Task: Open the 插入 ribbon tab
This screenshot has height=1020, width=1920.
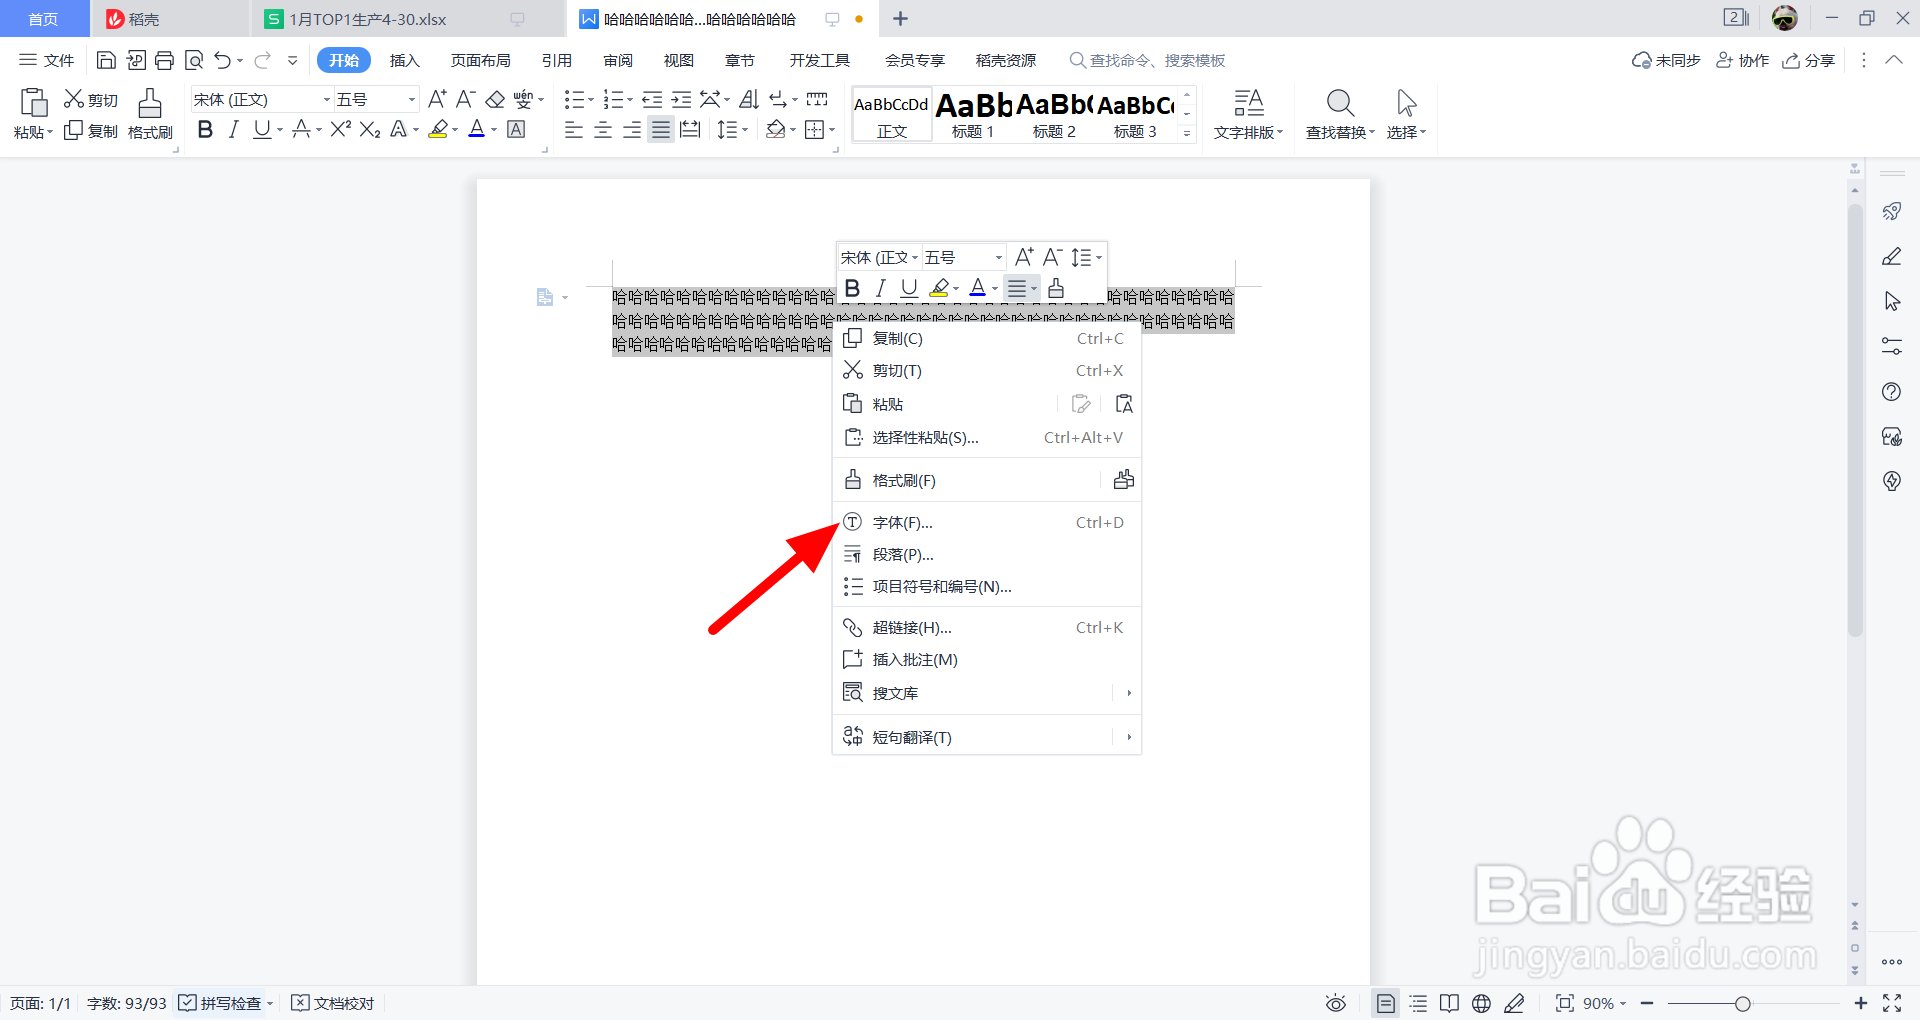Action: click(404, 61)
